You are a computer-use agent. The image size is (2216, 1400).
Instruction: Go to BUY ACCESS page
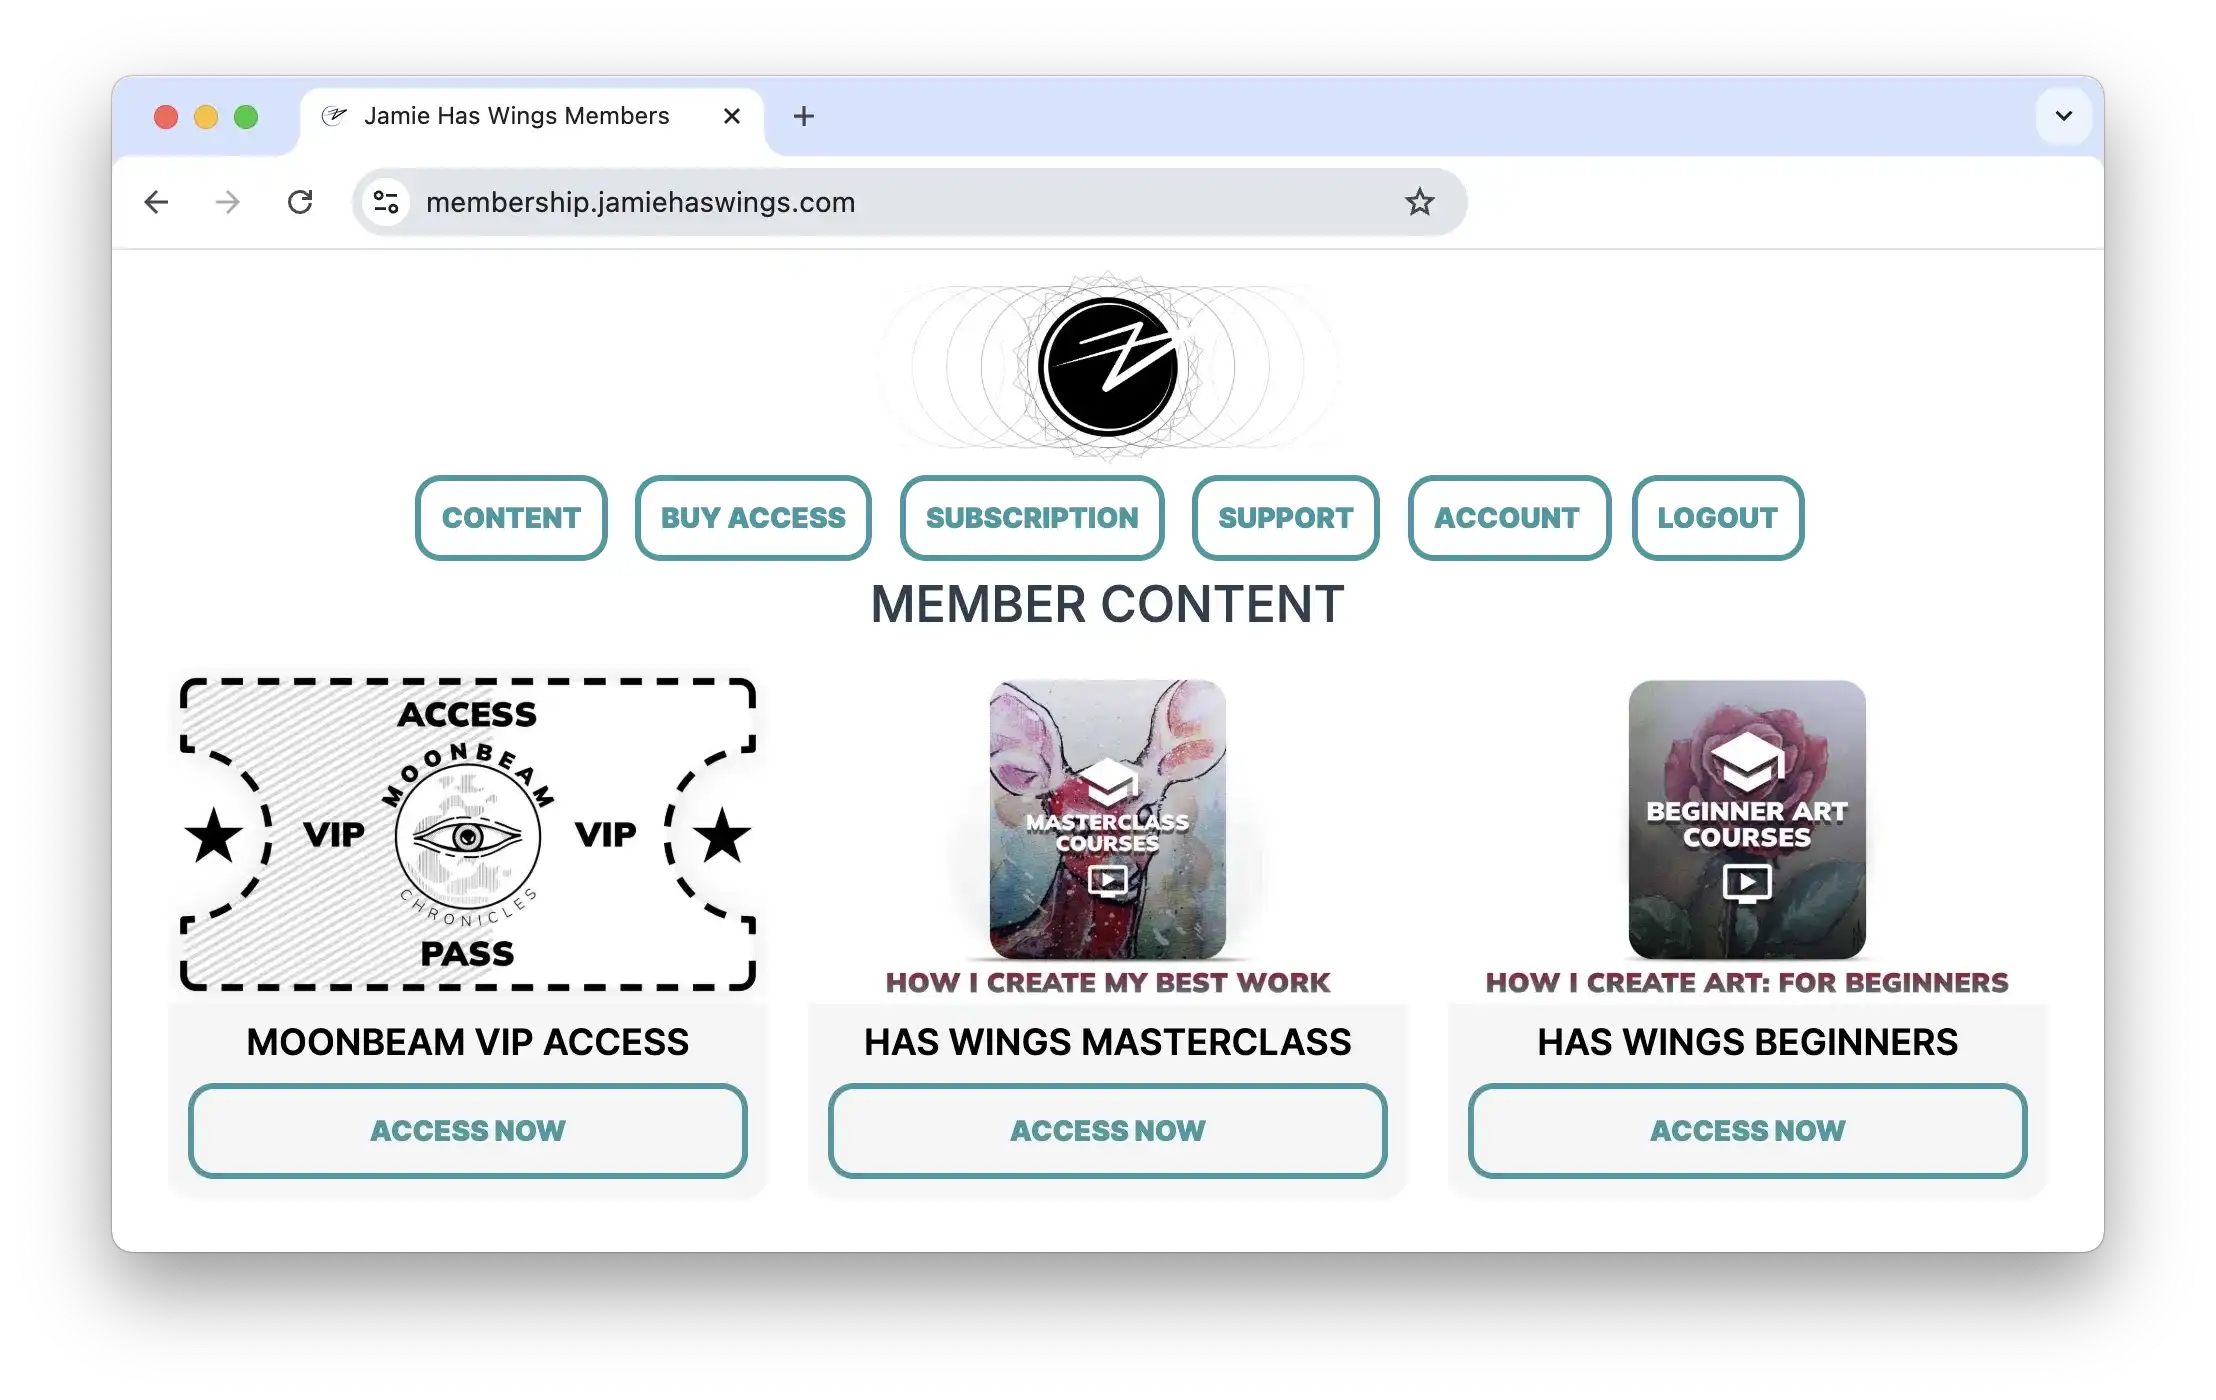pyautogui.click(x=753, y=518)
